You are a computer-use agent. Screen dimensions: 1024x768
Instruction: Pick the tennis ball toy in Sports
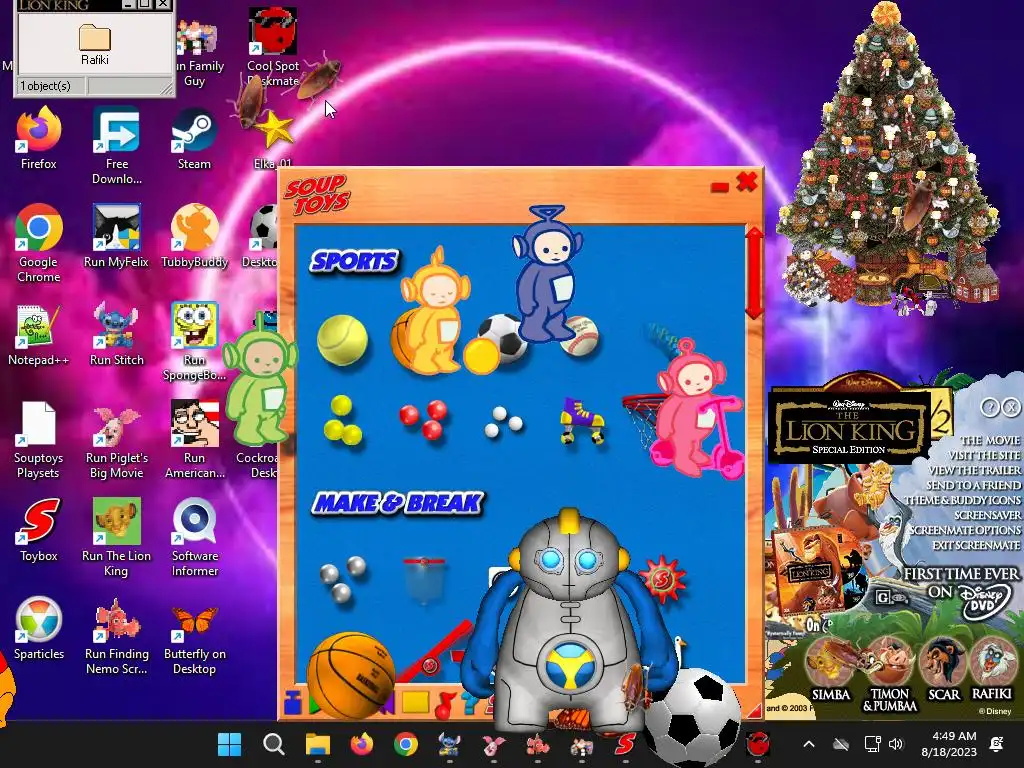point(342,340)
